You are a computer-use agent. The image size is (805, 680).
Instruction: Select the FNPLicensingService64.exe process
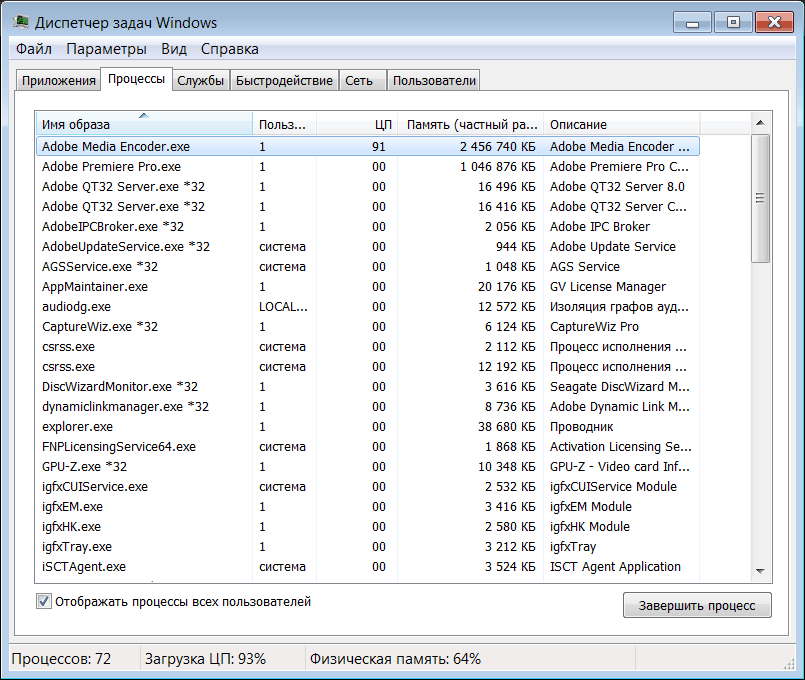click(368, 446)
